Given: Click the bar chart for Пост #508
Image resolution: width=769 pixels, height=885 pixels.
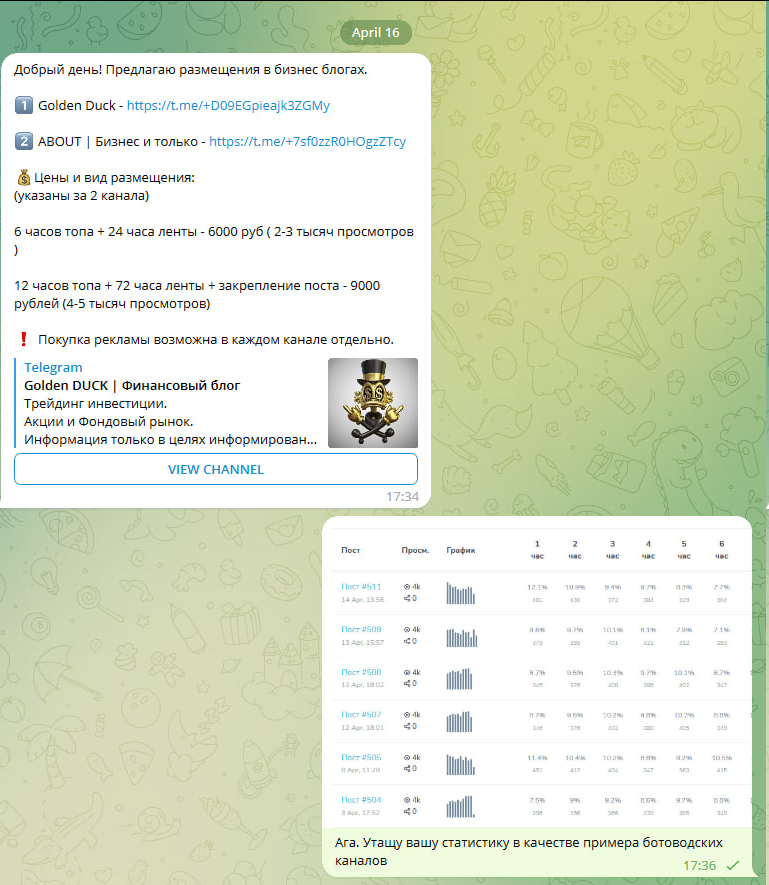Looking at the screenshot, I should coord(459,679).
